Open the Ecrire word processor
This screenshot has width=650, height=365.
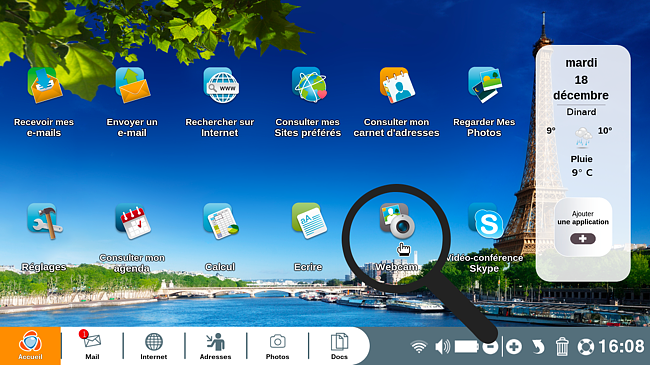point(309,221)
